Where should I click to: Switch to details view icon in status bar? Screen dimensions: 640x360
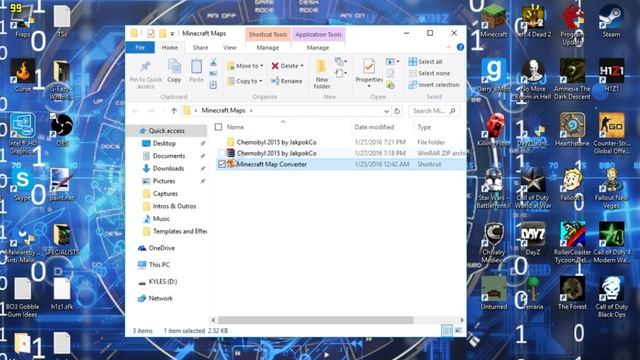(447, 330)
